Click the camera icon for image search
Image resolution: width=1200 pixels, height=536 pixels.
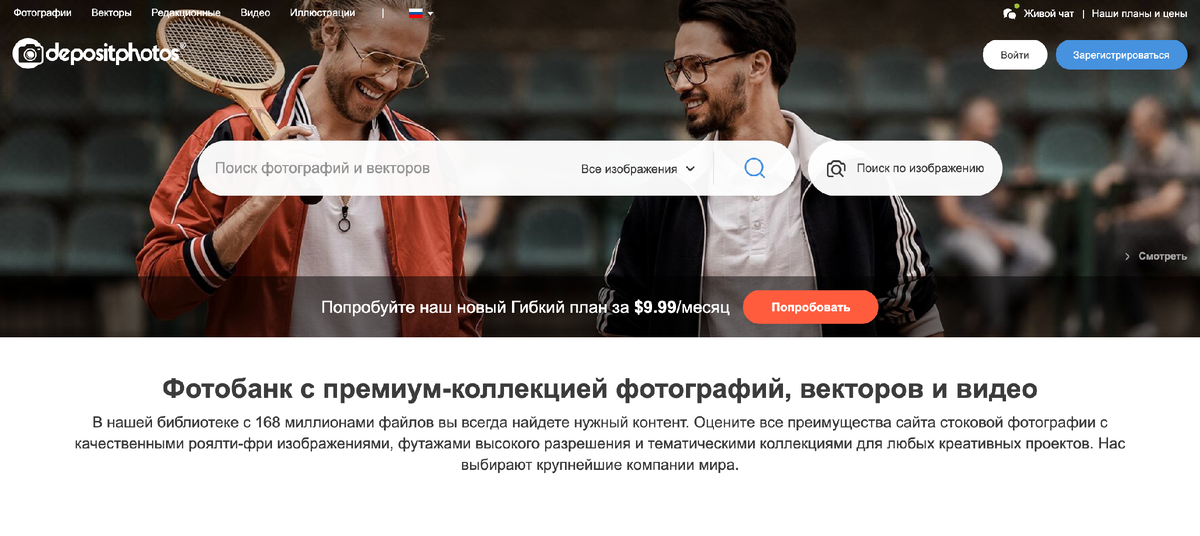point(837,169)
